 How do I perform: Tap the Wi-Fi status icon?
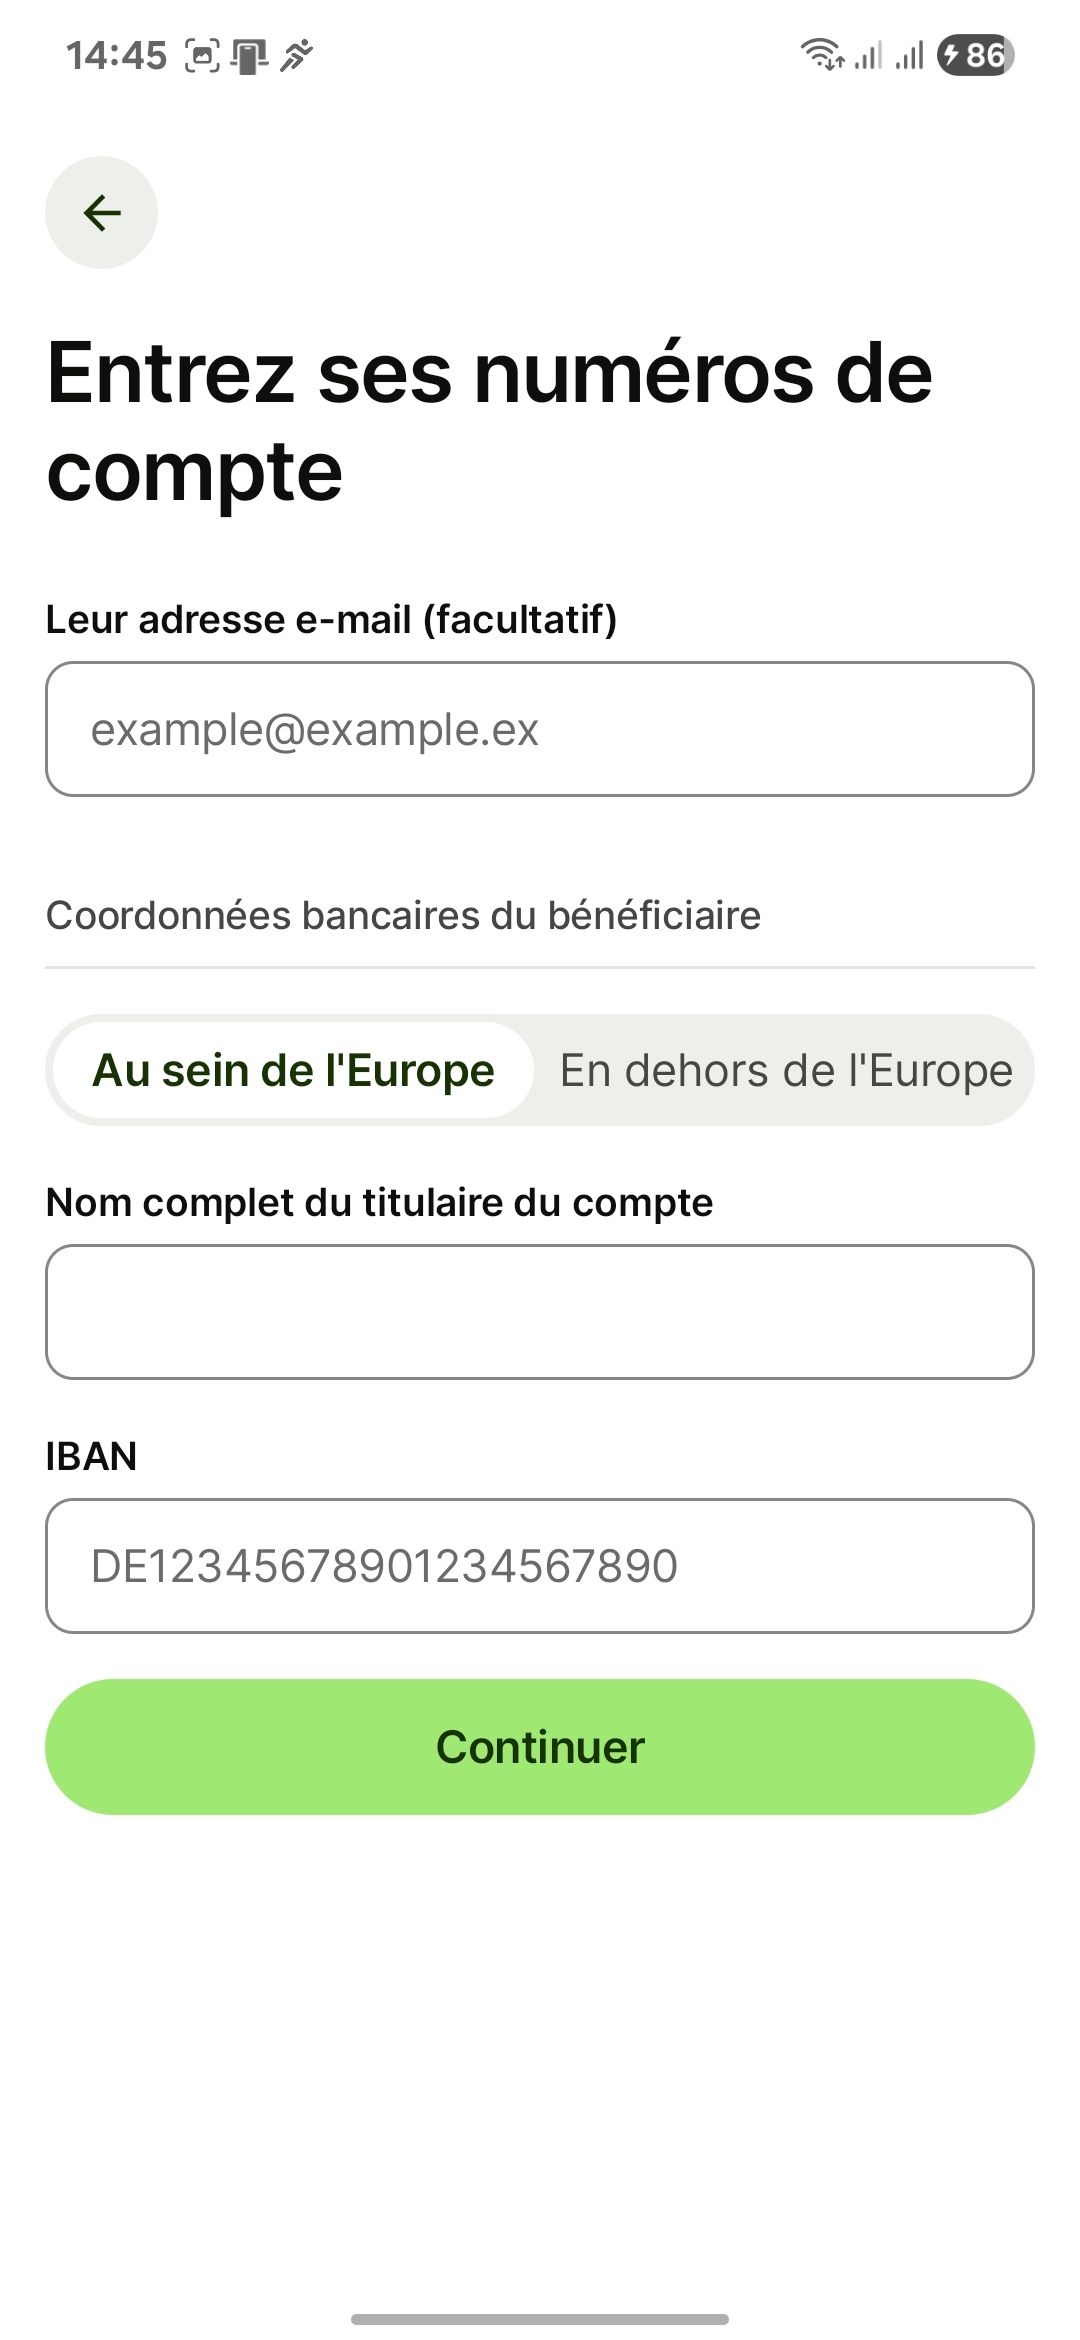823,54
